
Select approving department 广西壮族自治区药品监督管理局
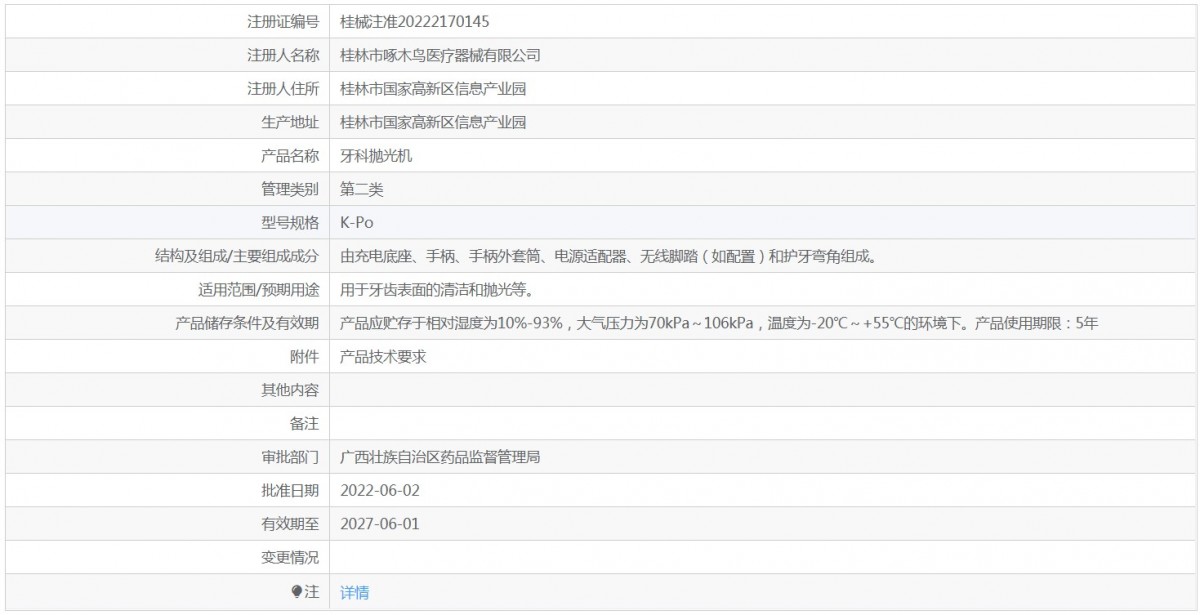coord(440,458)
